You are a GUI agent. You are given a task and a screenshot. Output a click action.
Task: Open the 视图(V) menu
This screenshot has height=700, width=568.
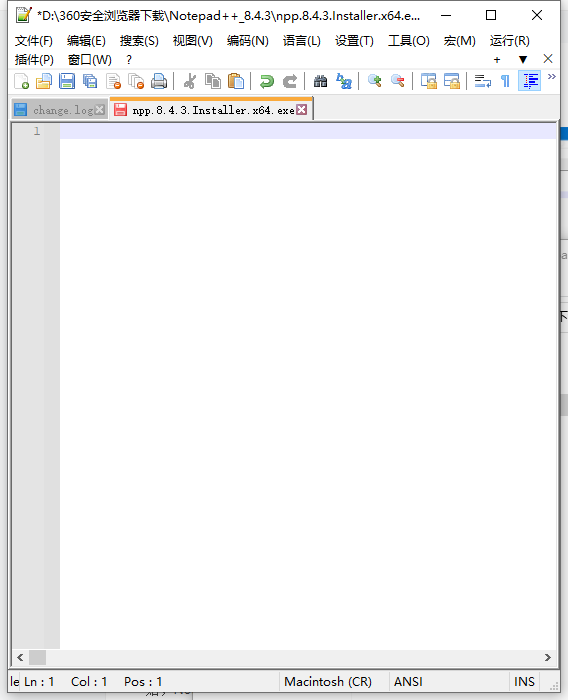192,41
